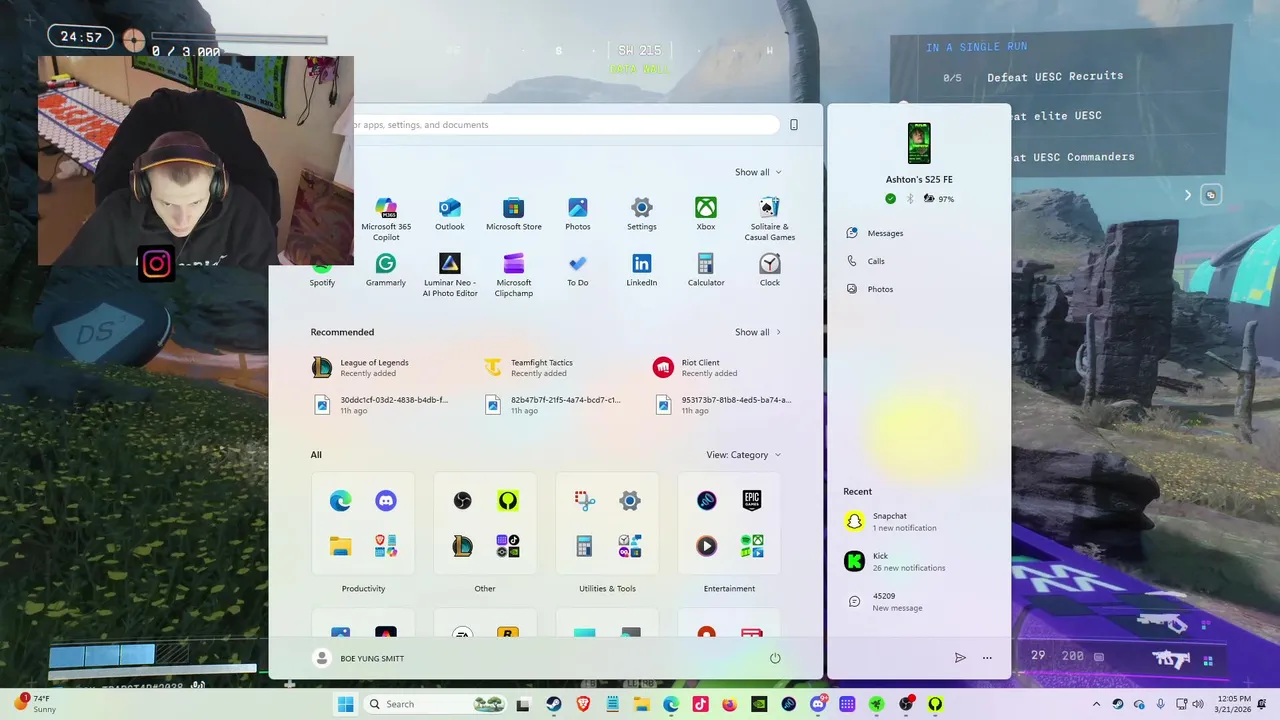Open TikTok from the taskbar
This screenshot has width=1280, height=720.
[700, 704]
